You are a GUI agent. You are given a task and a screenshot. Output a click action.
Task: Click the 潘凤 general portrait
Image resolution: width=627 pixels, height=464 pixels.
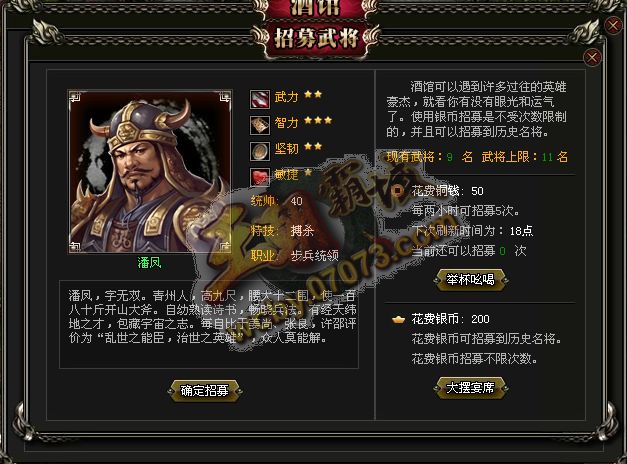click(150, 172)
